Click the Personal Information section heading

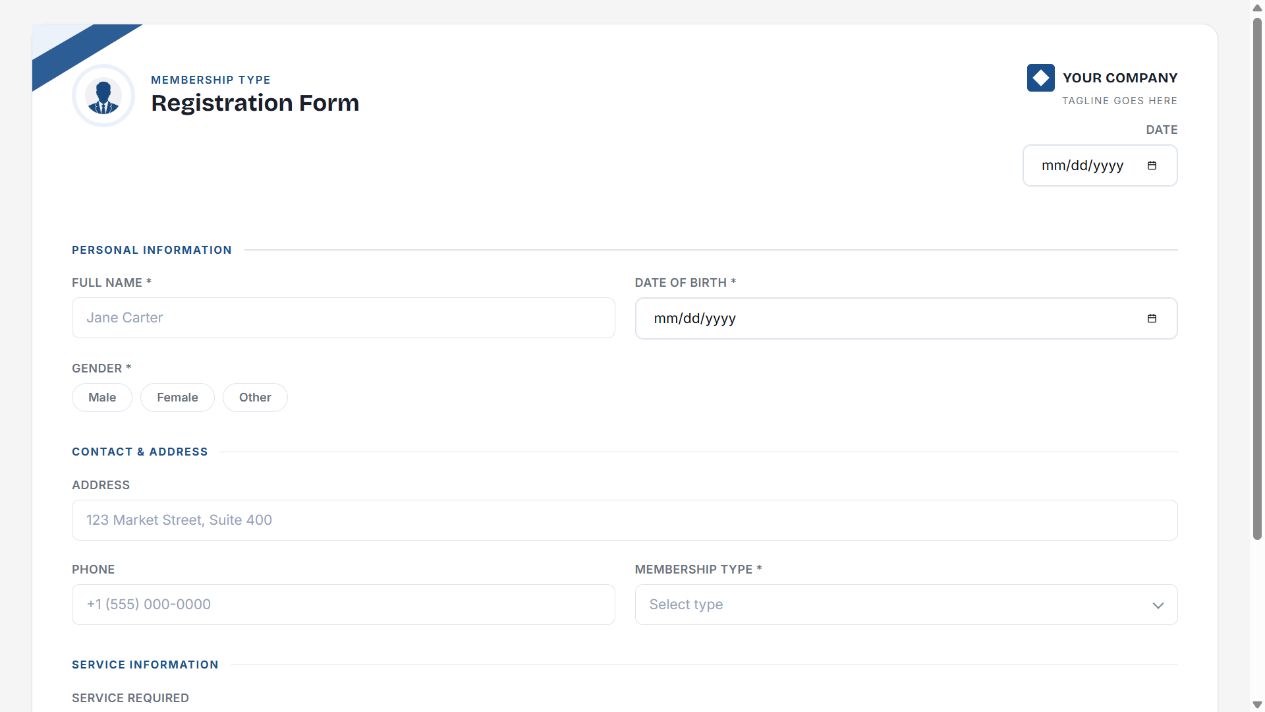[x=152, y=250]
